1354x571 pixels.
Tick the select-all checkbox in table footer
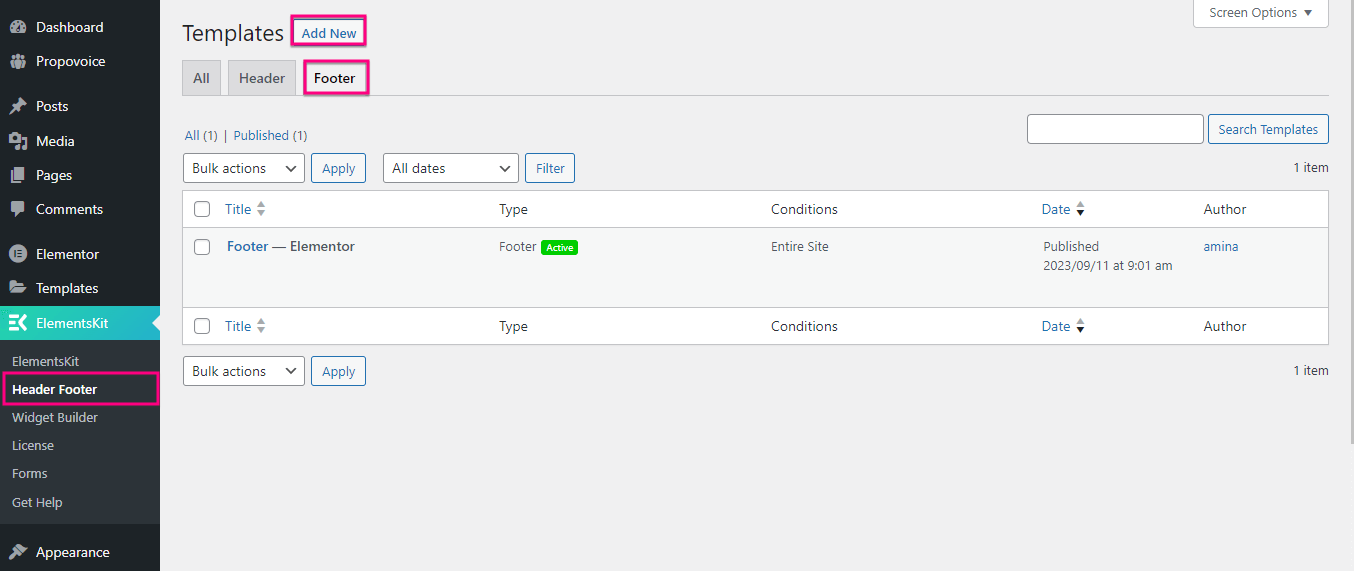(202, 326)
